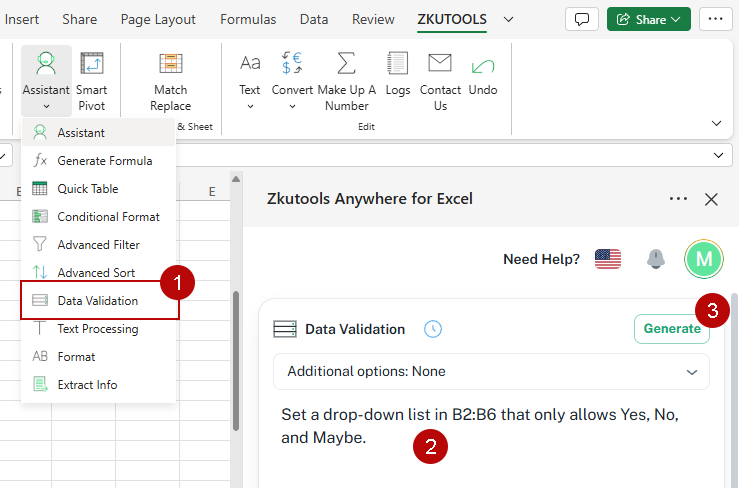This screenshot has height=488, width=739.
Task: Select column E header
Action: 212,191
